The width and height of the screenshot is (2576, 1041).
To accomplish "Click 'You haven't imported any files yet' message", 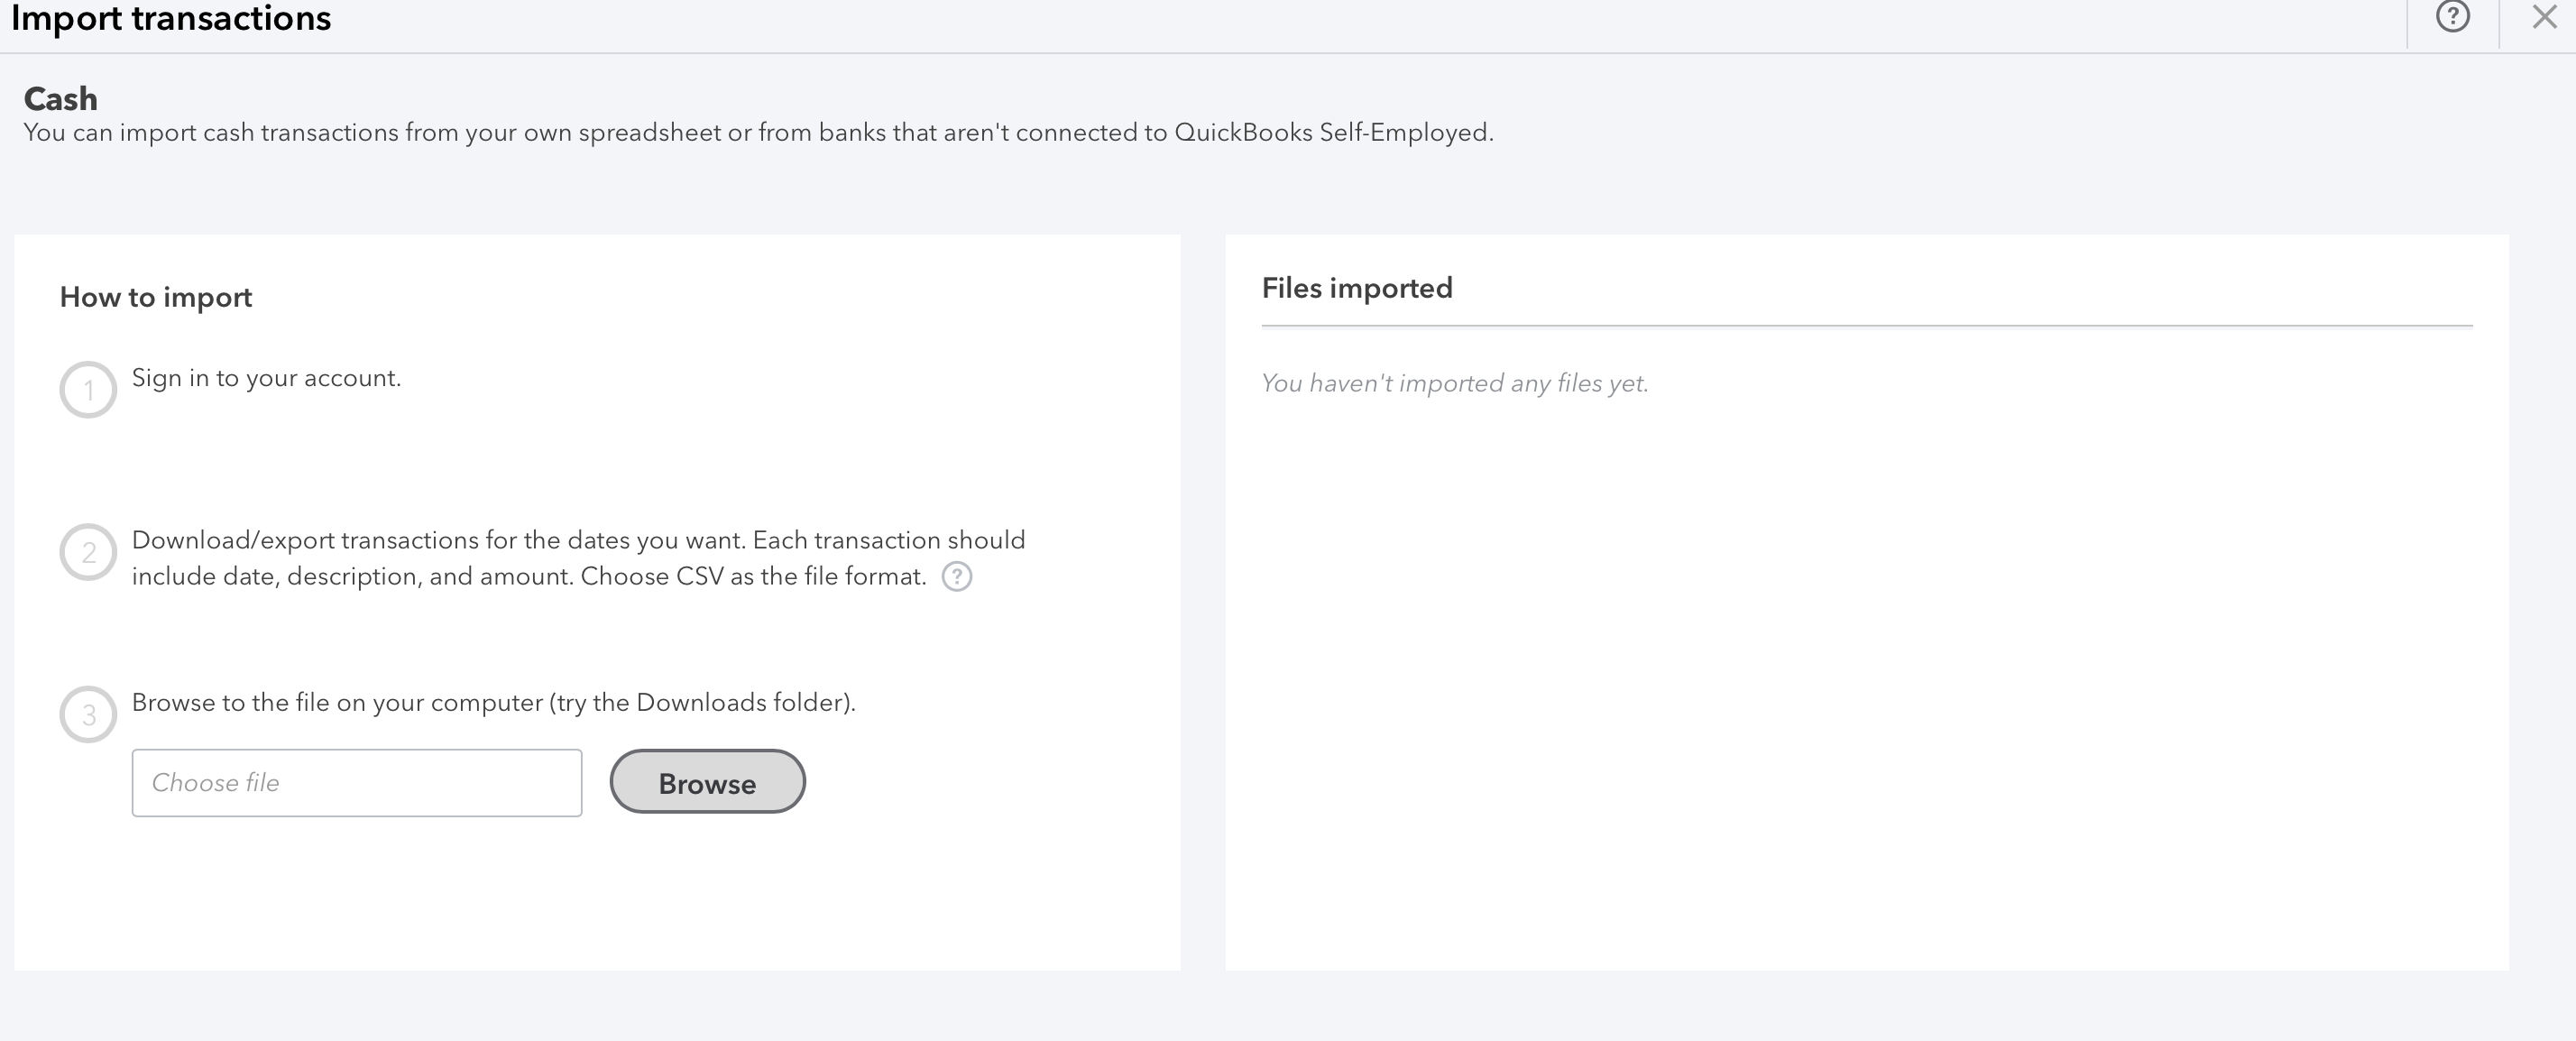I will (1454, 383).
